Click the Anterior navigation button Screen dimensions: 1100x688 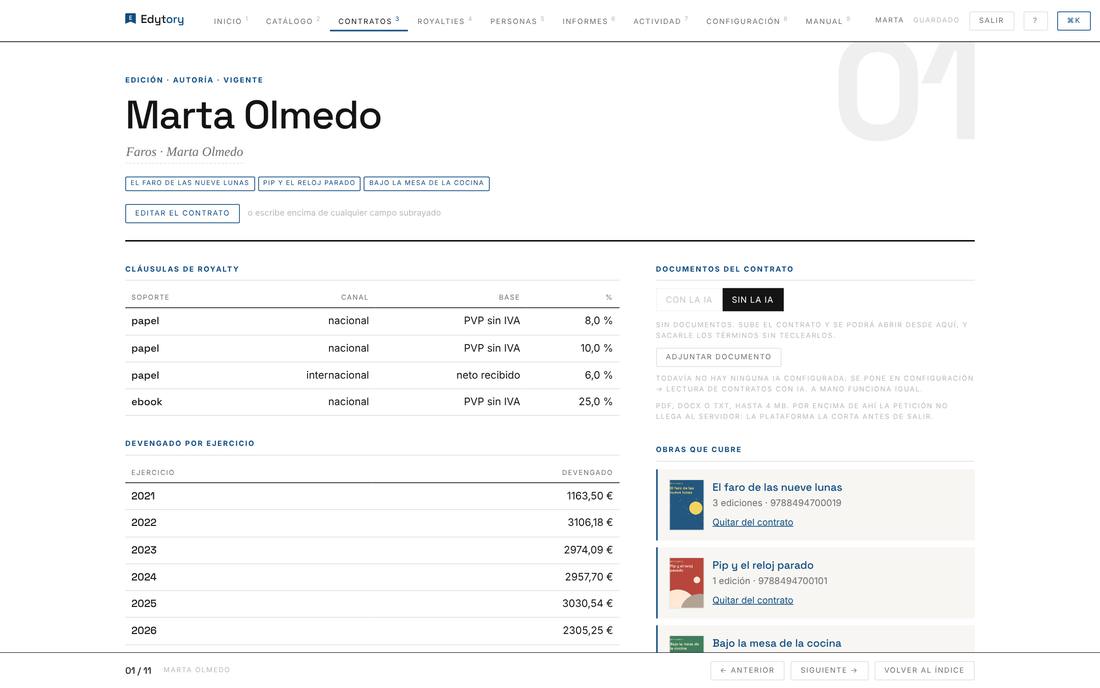(x=747, y=670)
